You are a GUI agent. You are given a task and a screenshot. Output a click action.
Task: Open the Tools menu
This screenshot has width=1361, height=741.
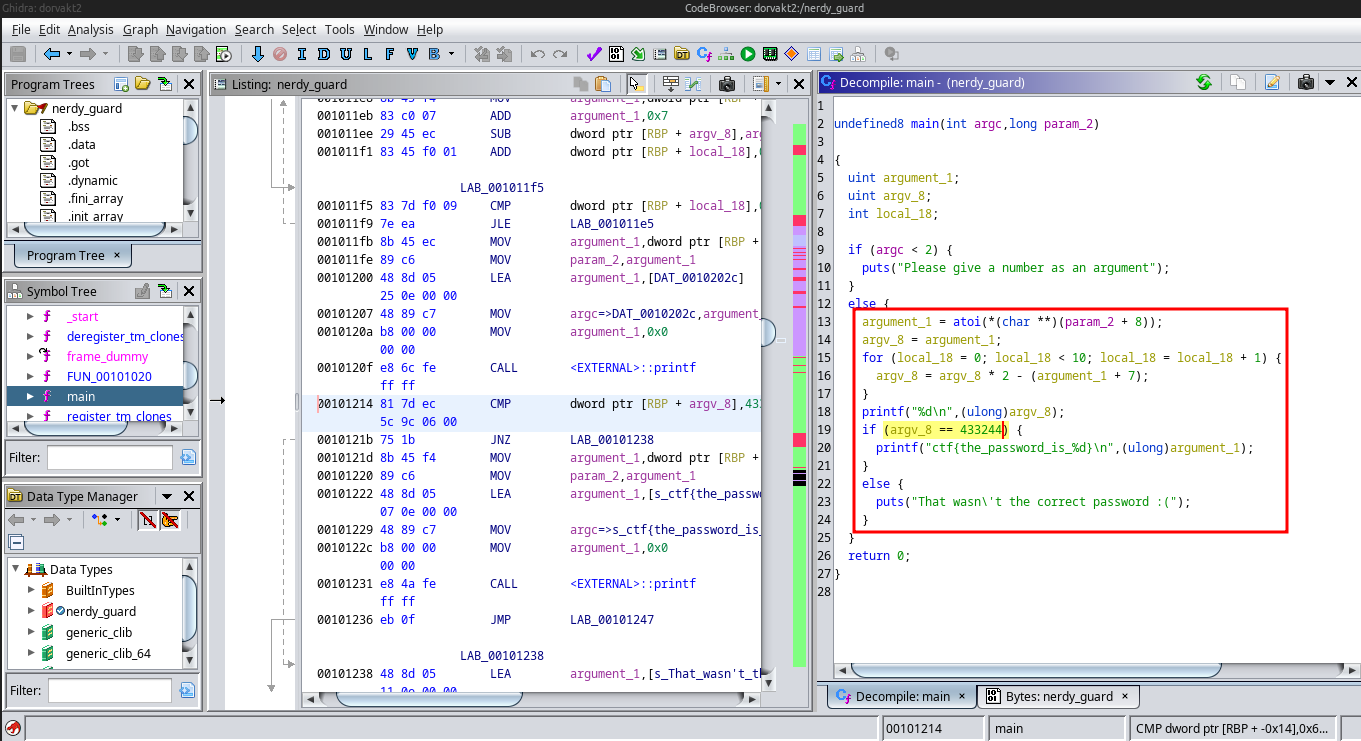340,29
